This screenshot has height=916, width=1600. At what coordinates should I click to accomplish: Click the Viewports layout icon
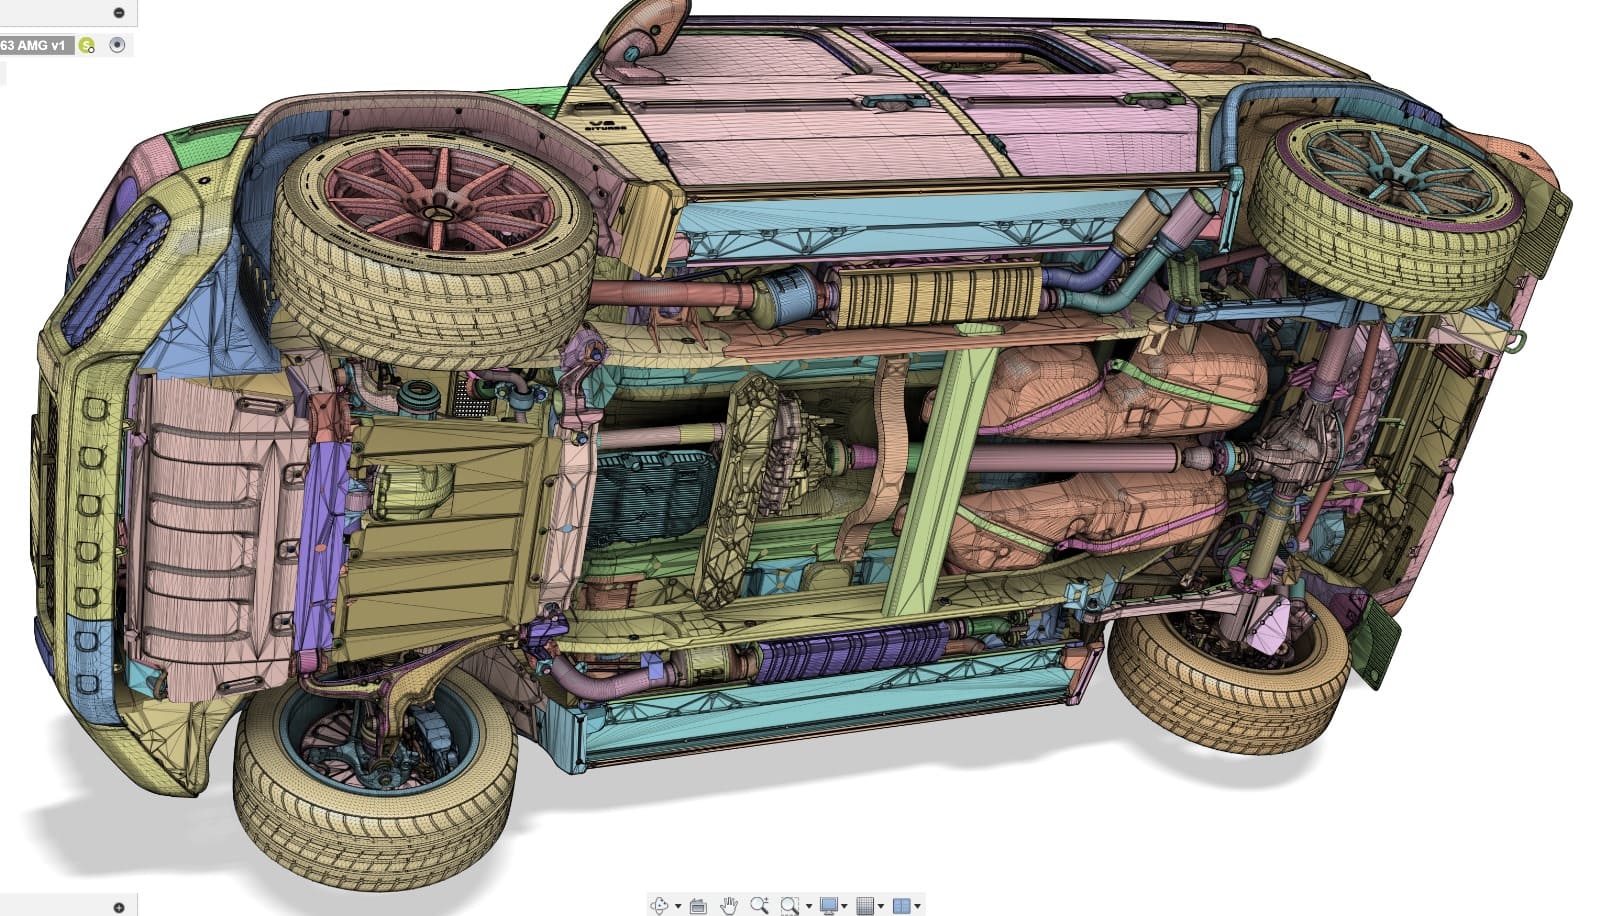[901, 906]
